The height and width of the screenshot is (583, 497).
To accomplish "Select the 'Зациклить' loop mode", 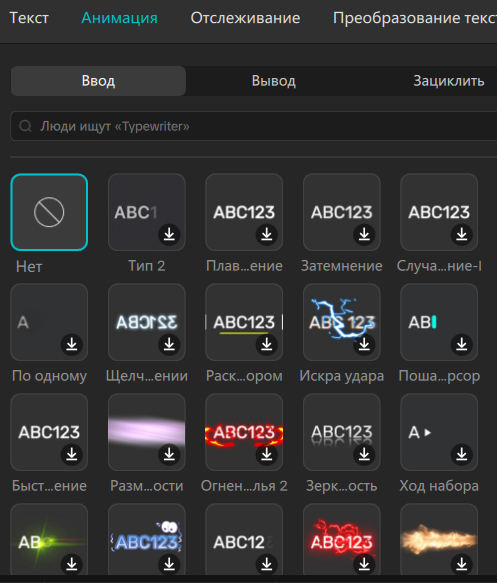I will [449, 81].
